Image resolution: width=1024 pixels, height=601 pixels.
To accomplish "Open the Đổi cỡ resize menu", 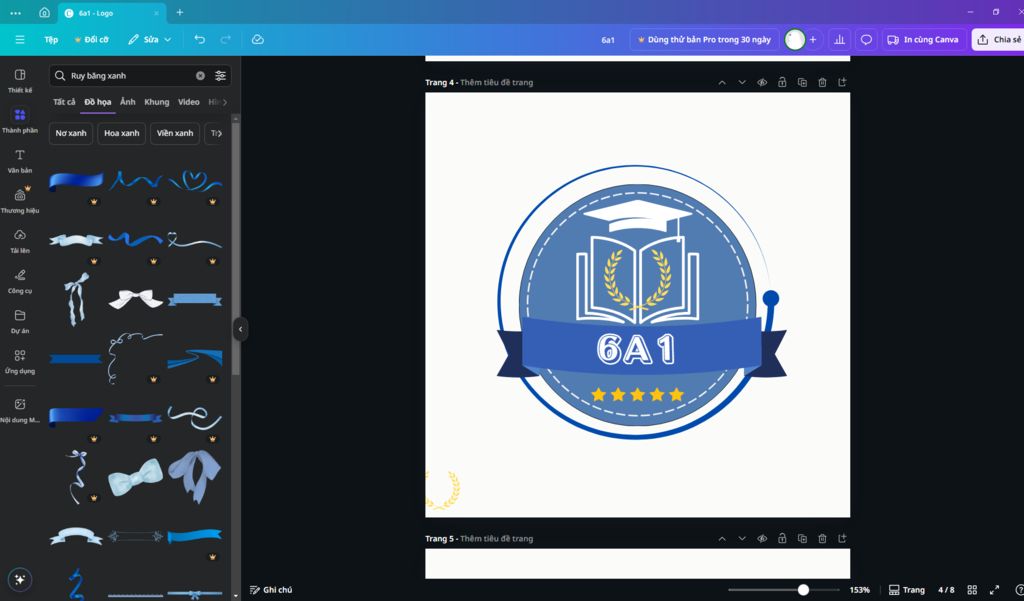I will pos(91,40).
